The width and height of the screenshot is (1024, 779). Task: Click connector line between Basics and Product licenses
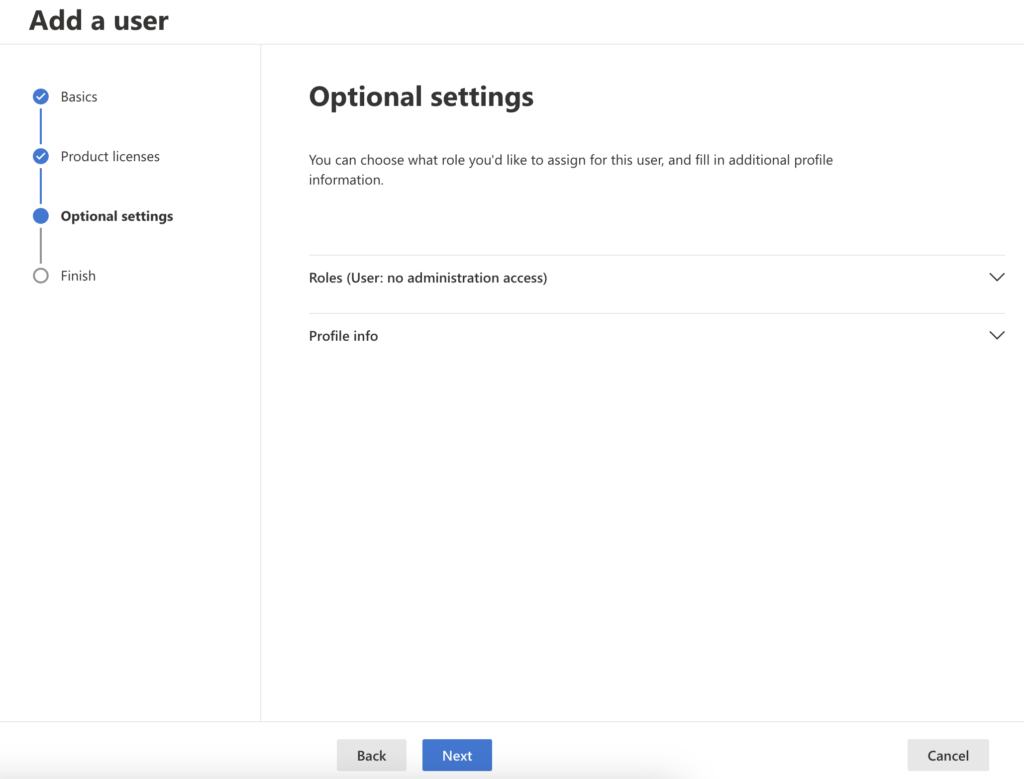tap(41, 126)
